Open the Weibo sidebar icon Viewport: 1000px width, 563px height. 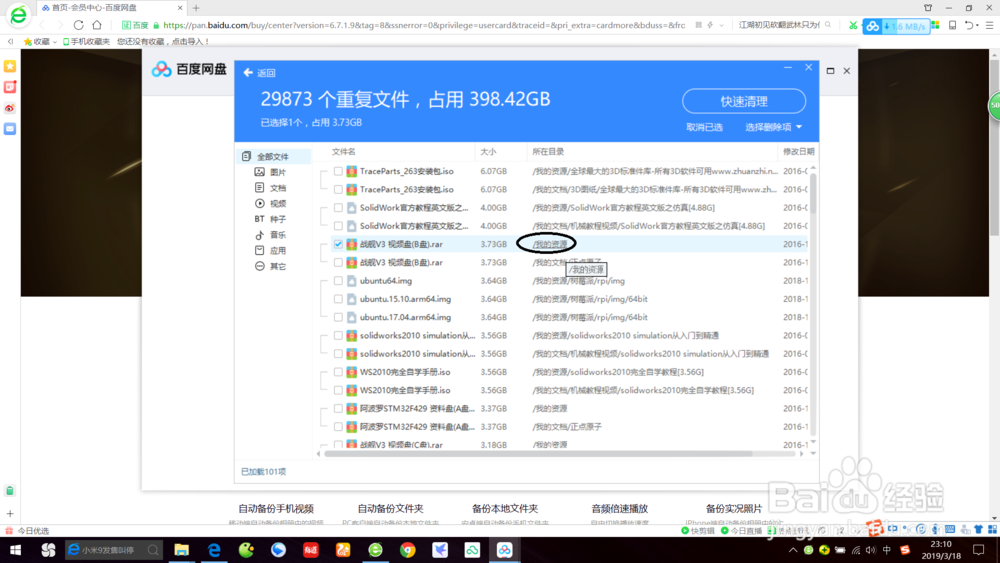click(x=10, y=108)
